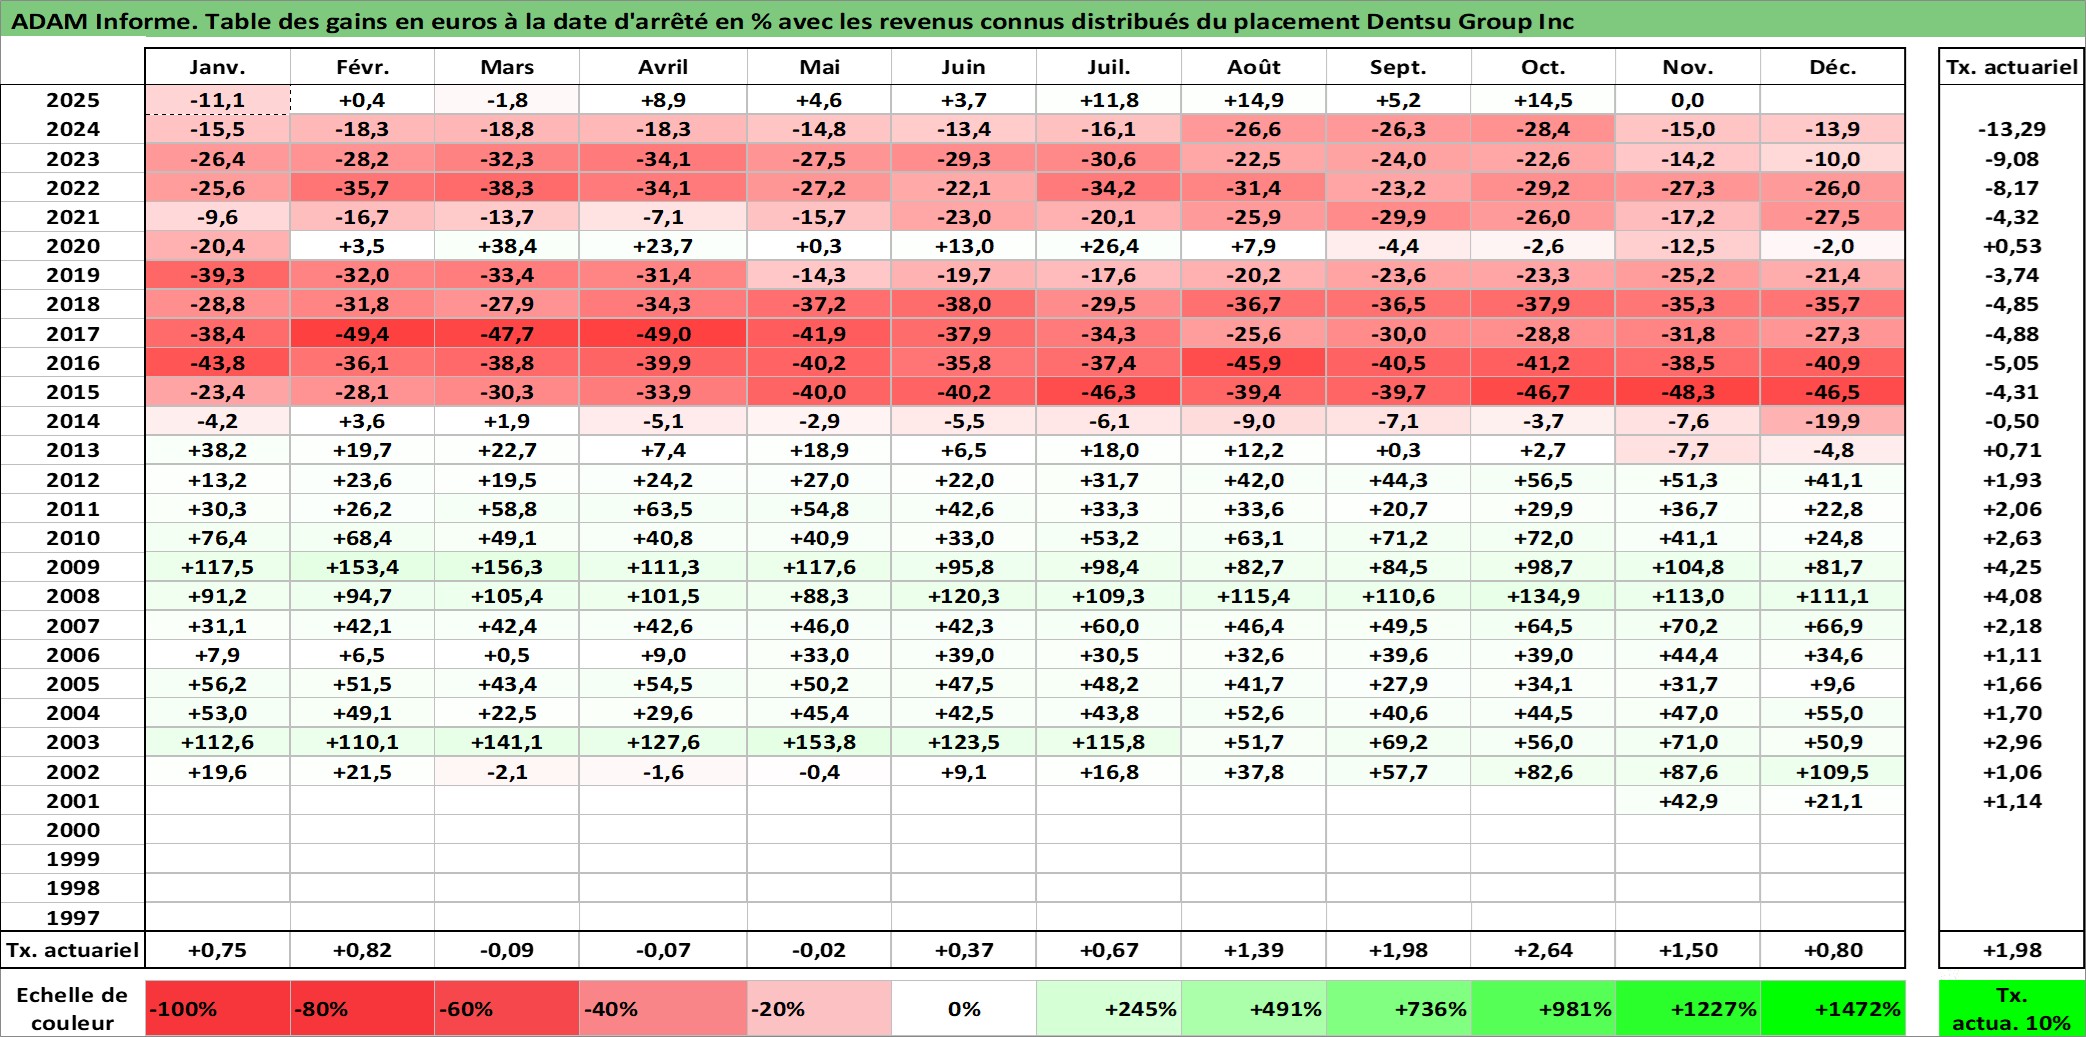Click the 2007 Nov. cell showing +70,2
The width and height of the screenshot is (2086, 1037).
tap(1688, 626)
